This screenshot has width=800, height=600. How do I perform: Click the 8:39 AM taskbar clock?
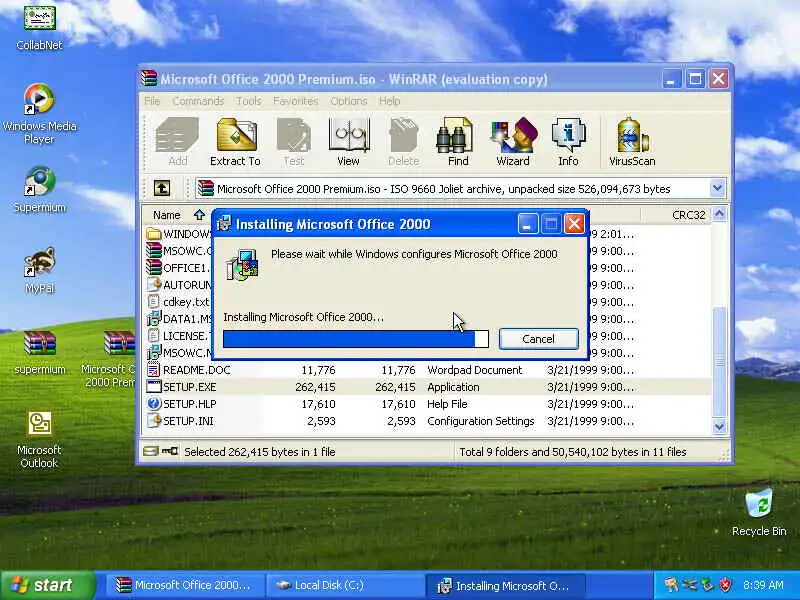(763, 585)
